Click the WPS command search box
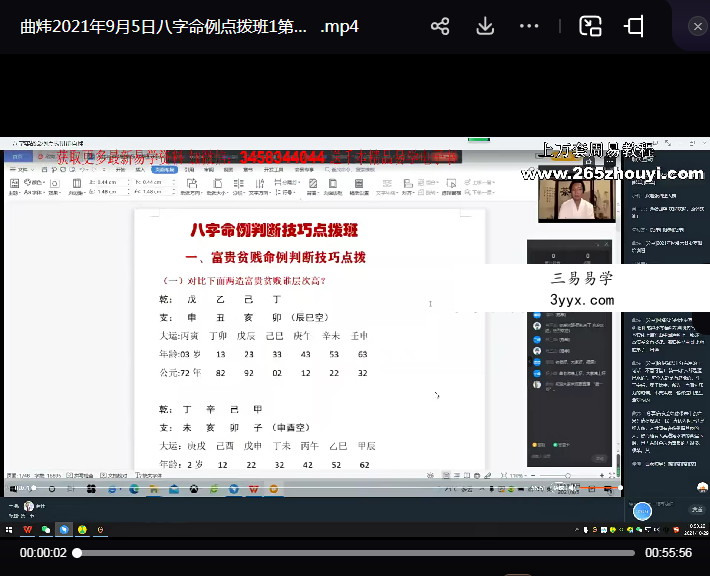The width and height of the screenshot is (710, 576). click(350, 170)
